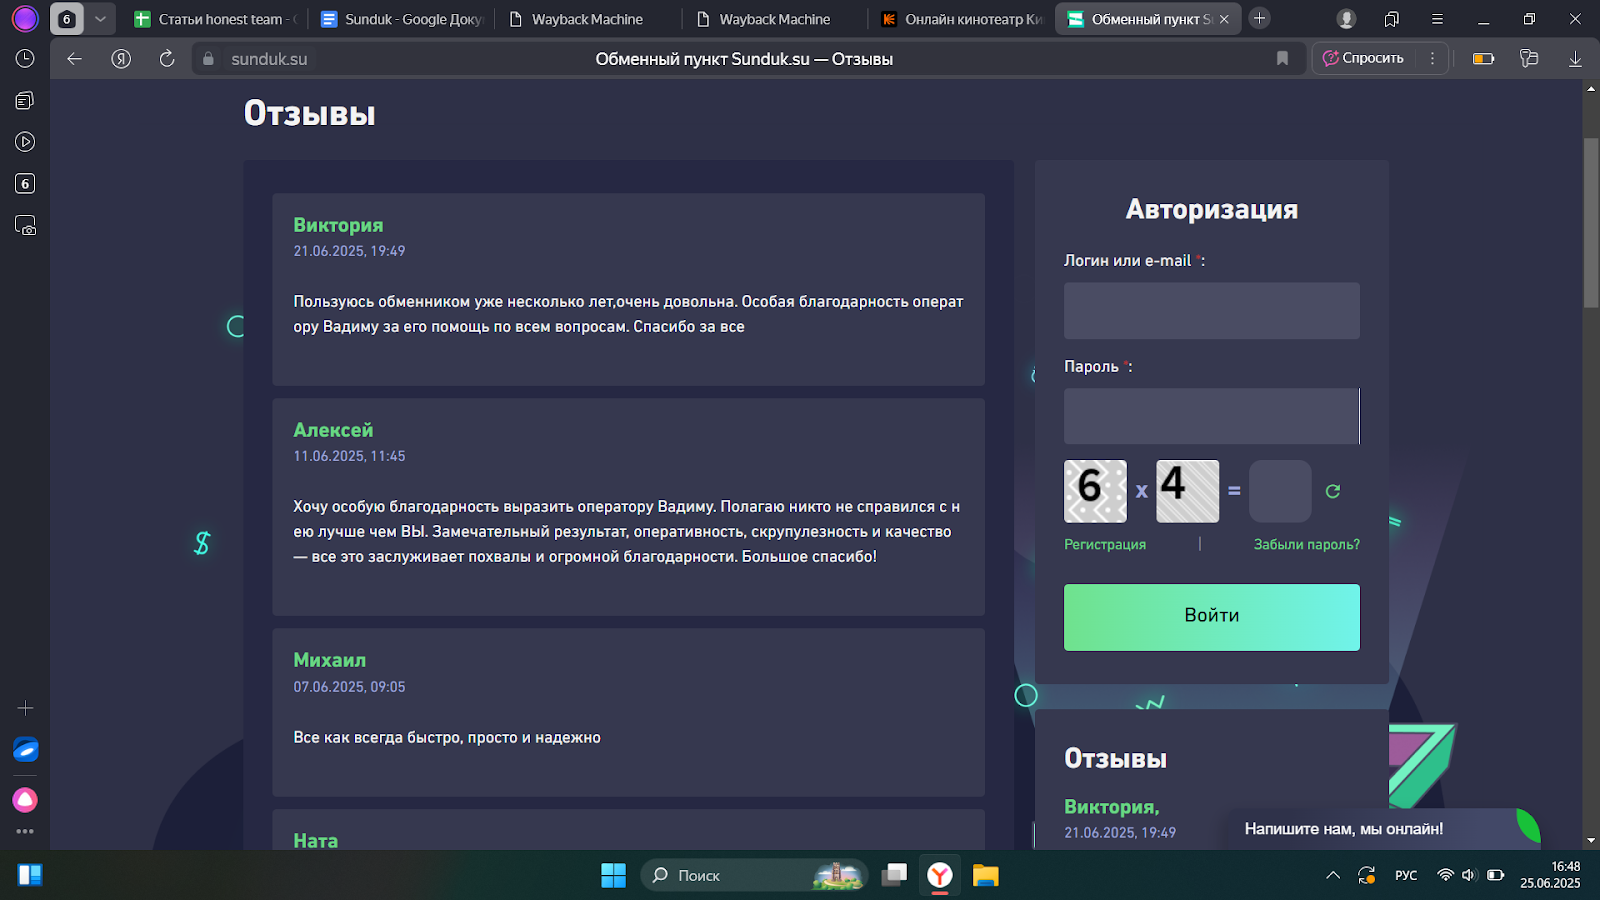Open the browser account icon in title bar
This screenshot has height=900, width=1600.
click(x=1347, y=19)
